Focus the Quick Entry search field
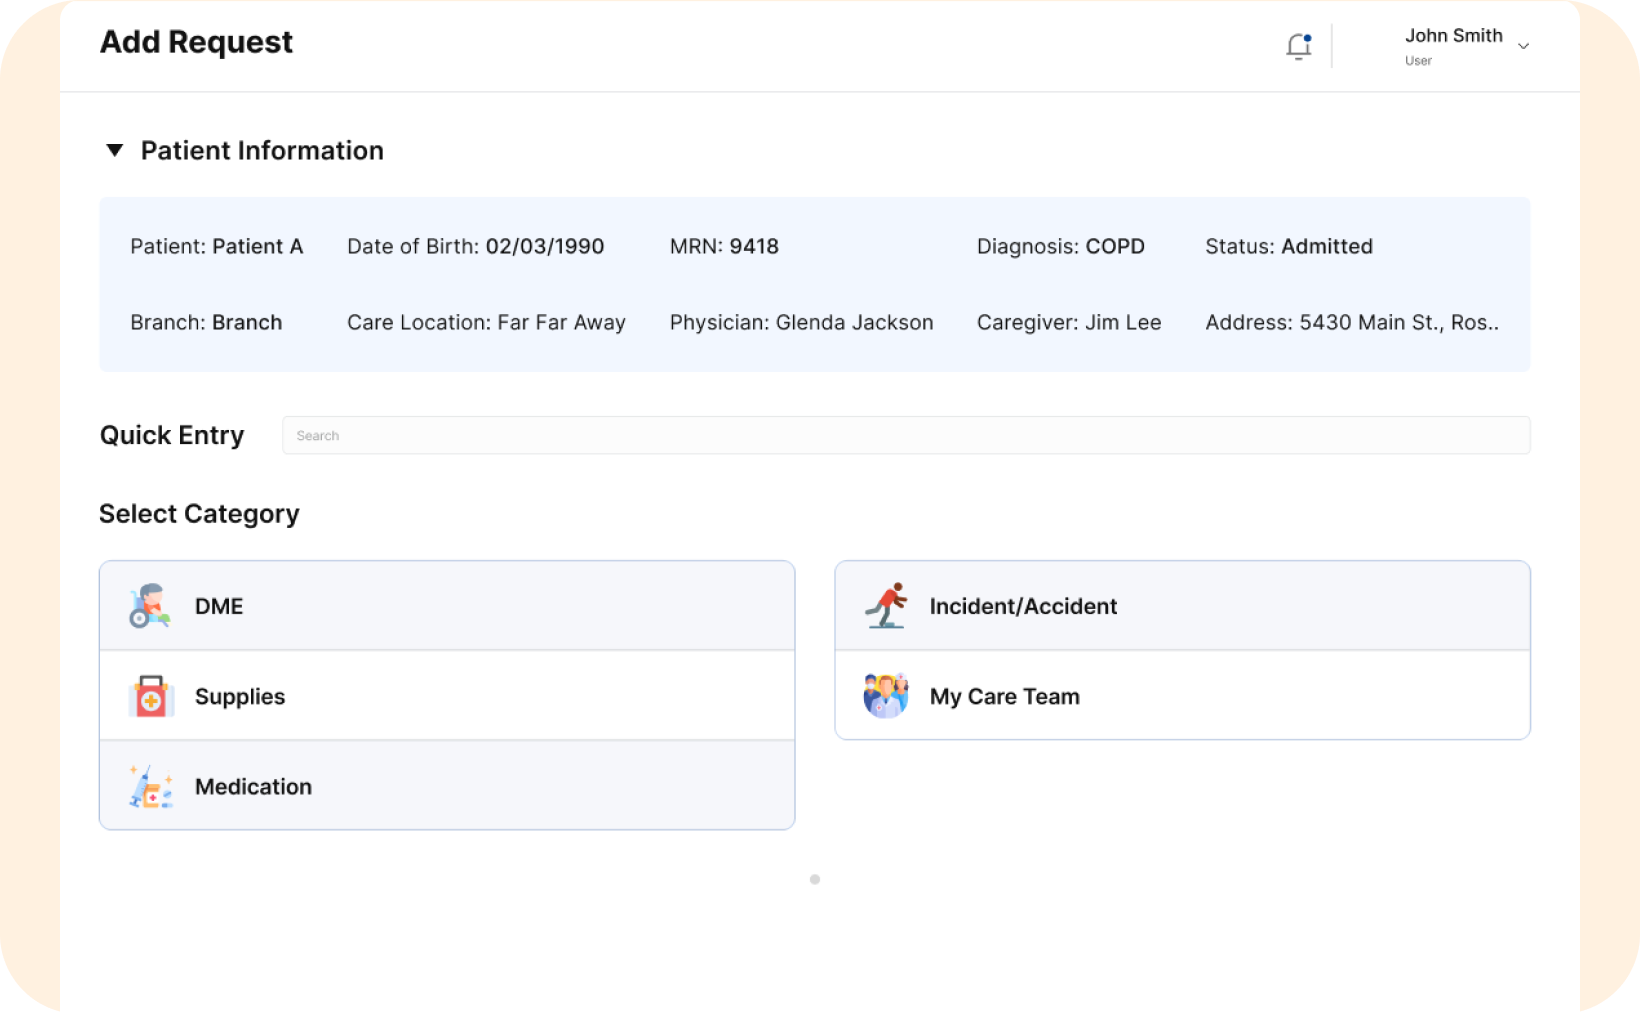Screen dimensions: 1640x1014 tap(905, 435)
